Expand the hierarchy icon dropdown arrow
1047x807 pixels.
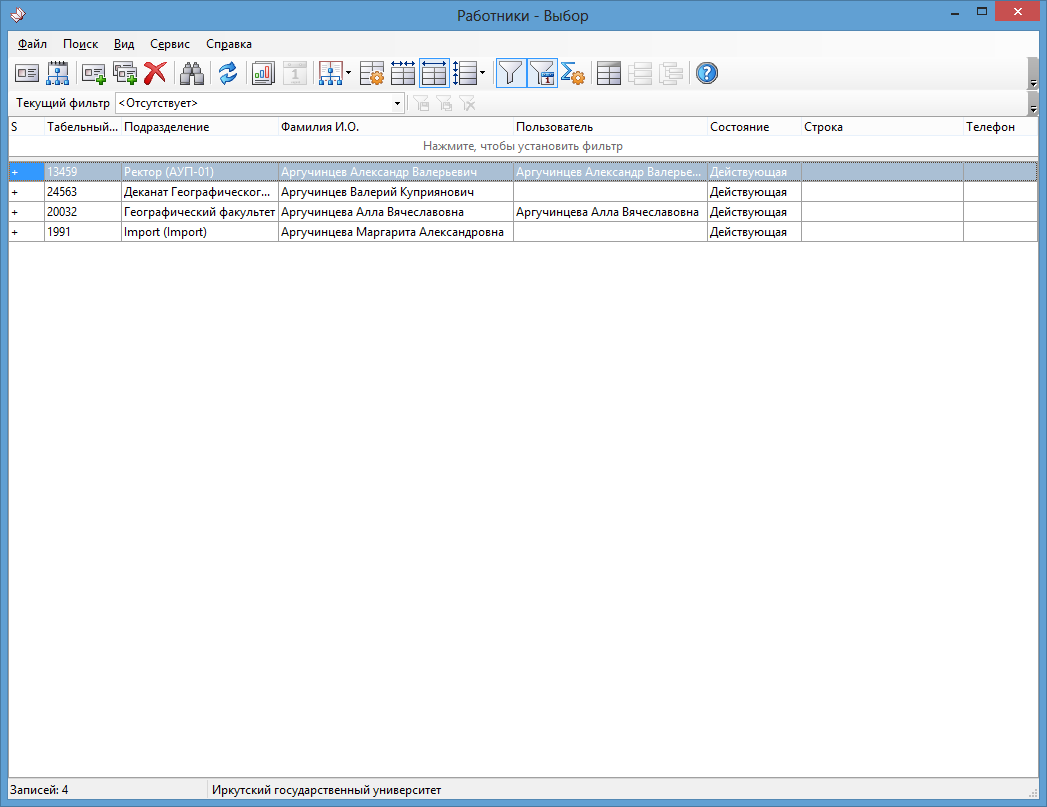348,73
